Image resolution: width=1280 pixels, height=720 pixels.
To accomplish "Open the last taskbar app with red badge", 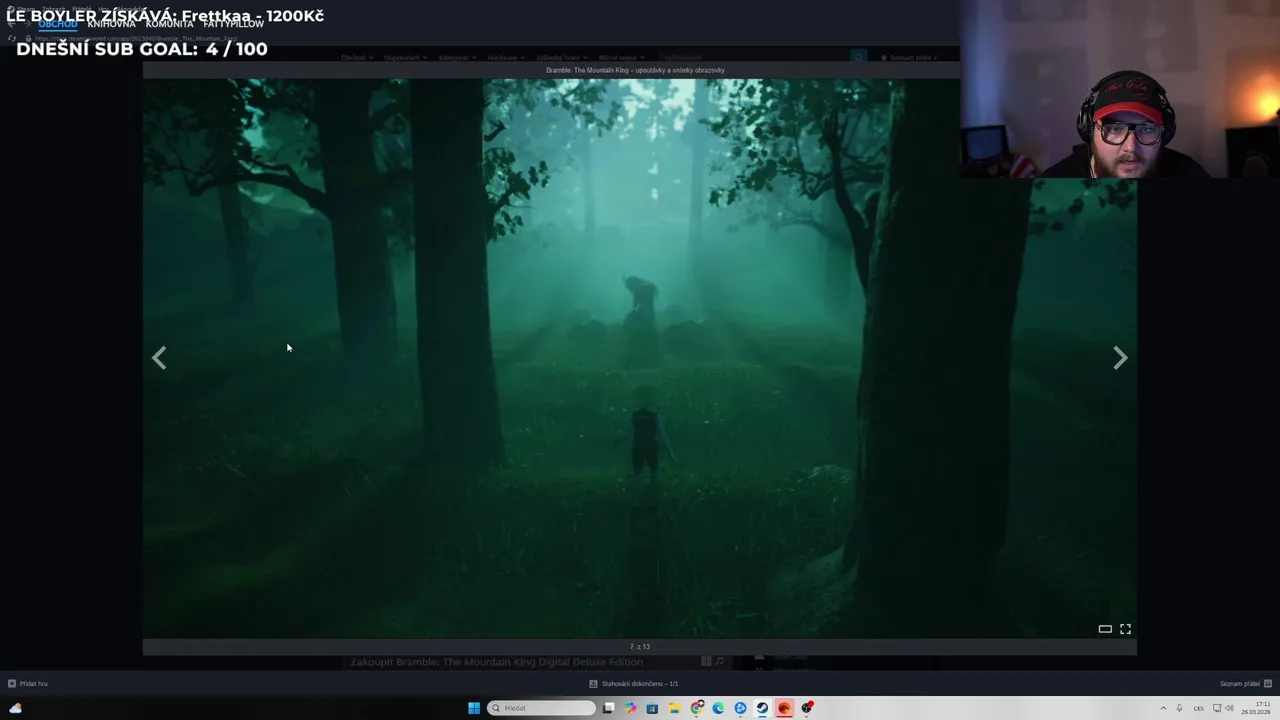I will [x=807, y=708].
